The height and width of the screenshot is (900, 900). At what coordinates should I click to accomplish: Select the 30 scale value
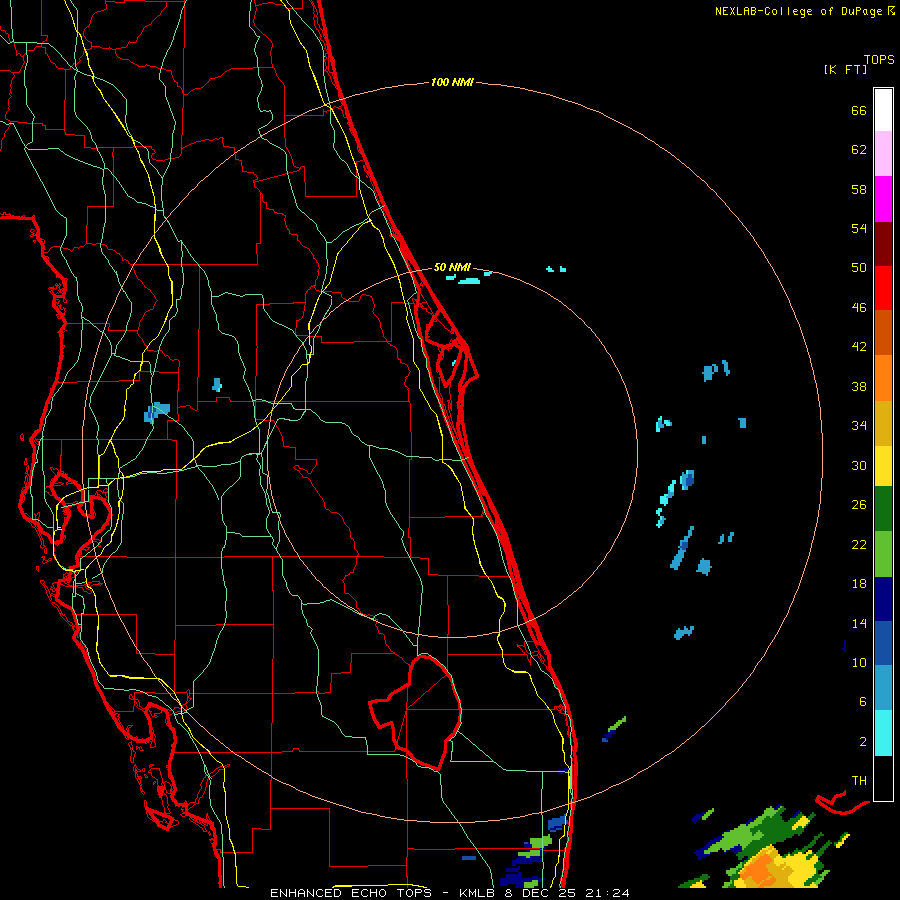[859, 465]
